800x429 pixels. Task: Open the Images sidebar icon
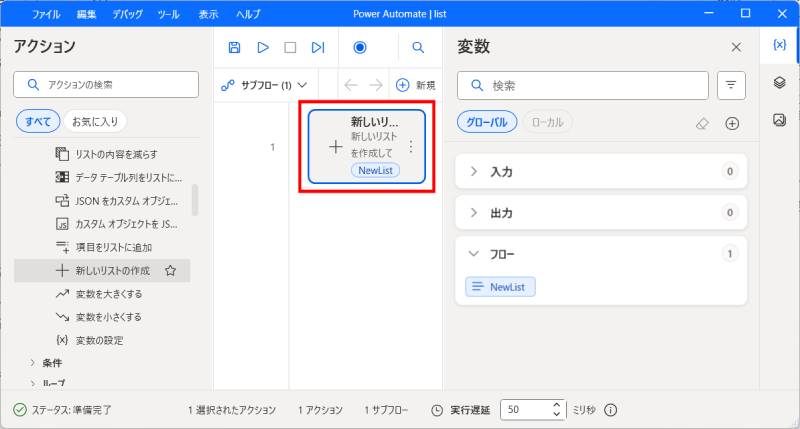[x=779, y=120]
